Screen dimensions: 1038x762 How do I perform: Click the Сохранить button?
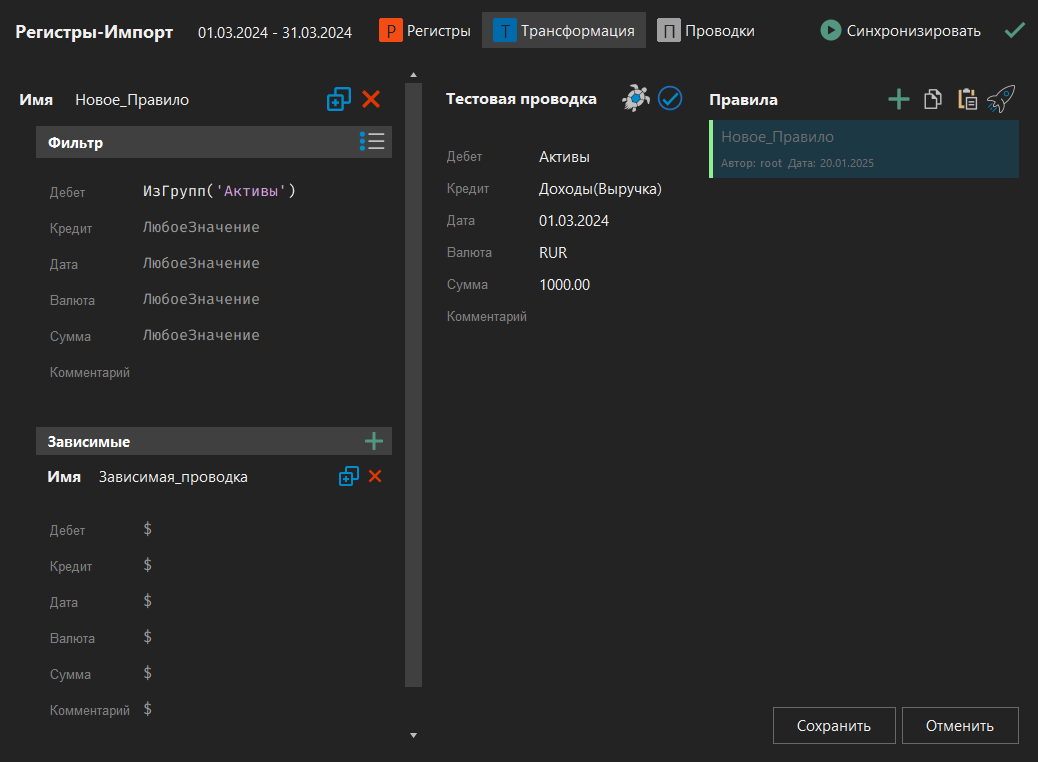tap(833, 726)
